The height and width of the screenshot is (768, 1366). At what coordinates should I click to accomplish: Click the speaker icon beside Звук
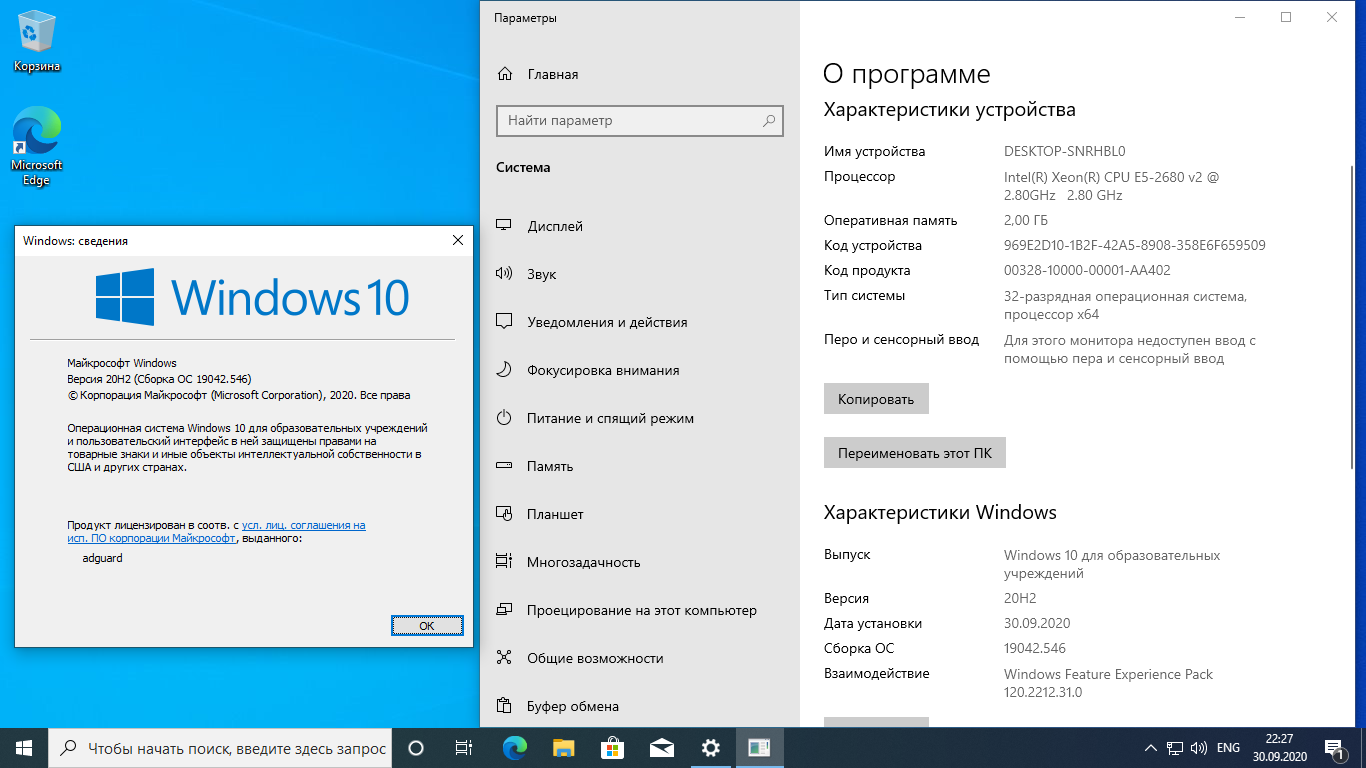pos(505,274)
